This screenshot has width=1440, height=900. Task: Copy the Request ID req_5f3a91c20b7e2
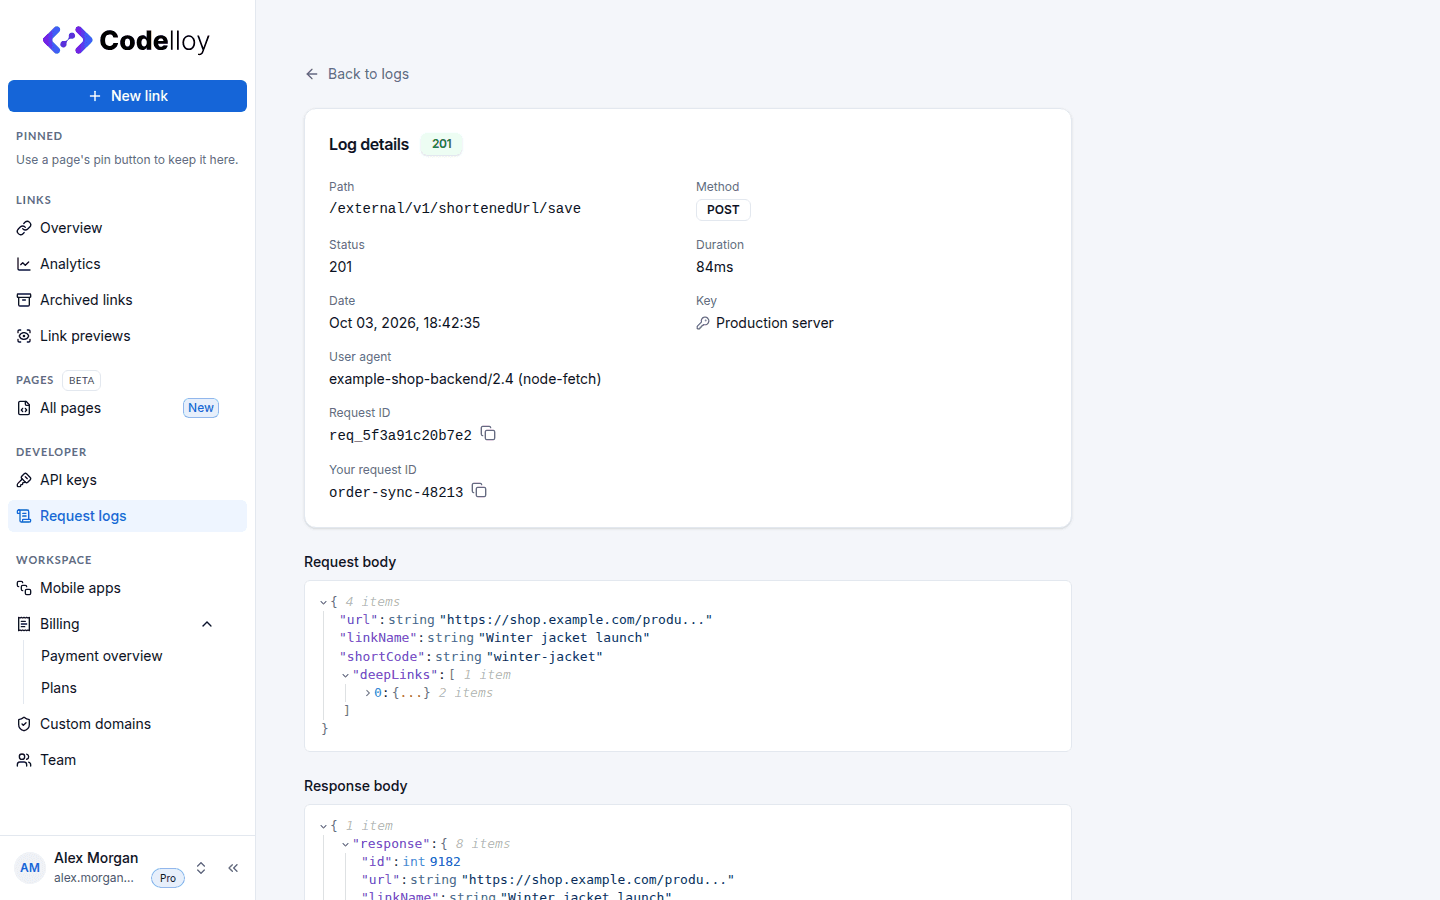pos(488,434)
